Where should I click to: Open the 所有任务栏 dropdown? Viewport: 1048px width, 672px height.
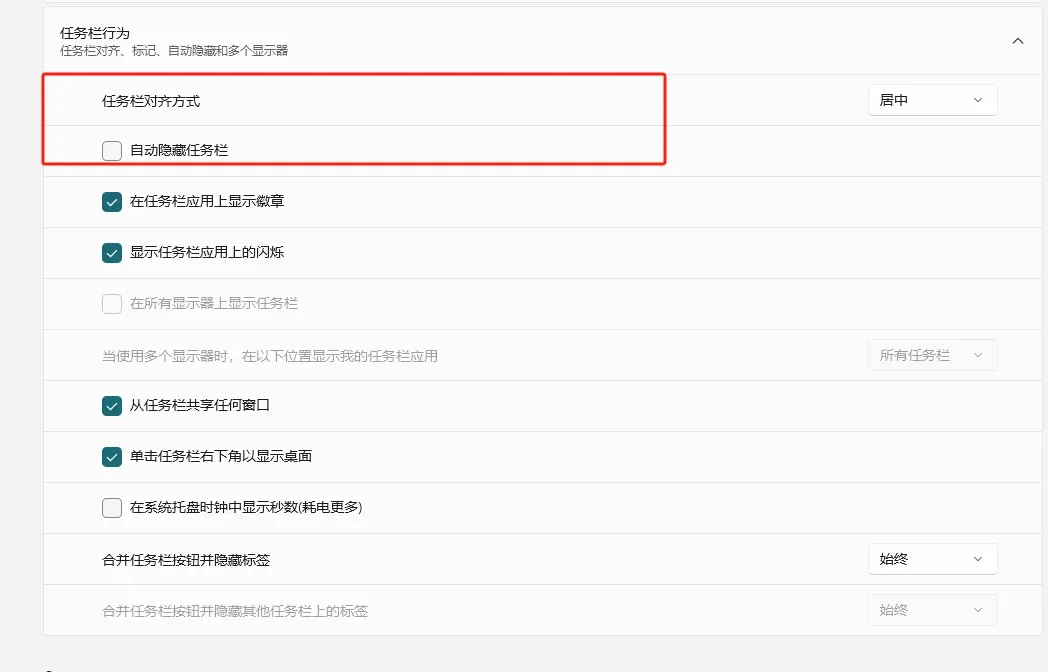click(932, 355)
